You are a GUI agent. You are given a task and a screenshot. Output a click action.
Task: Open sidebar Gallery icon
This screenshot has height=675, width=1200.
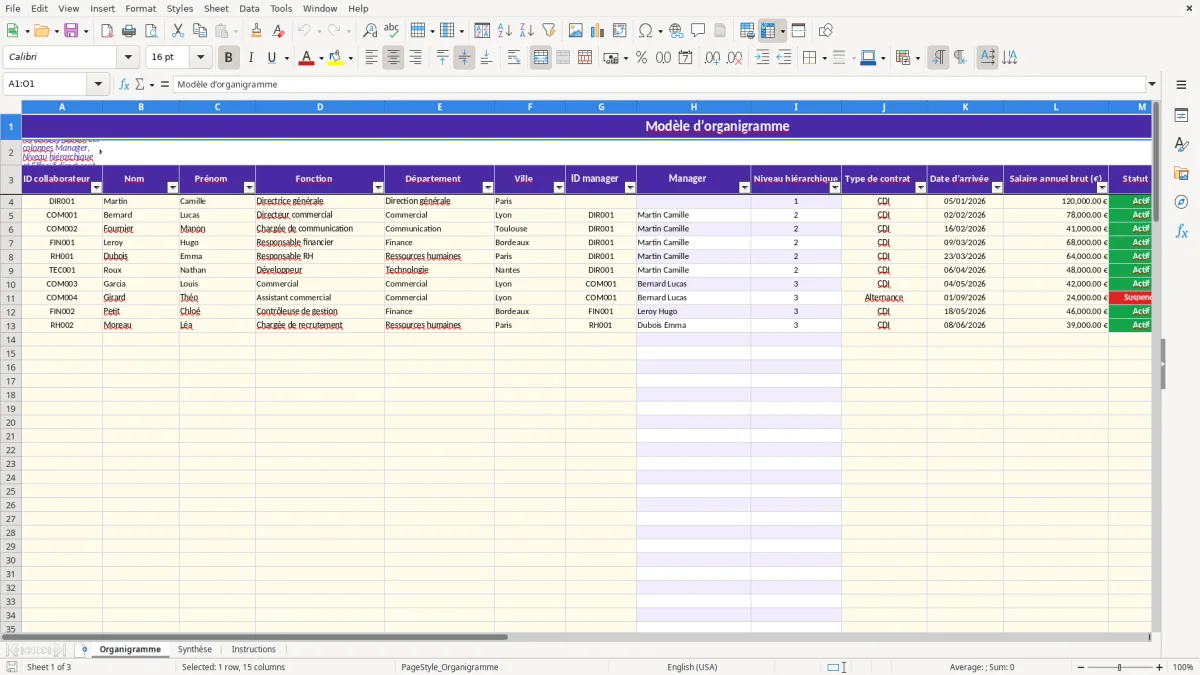click(1181, 174)
